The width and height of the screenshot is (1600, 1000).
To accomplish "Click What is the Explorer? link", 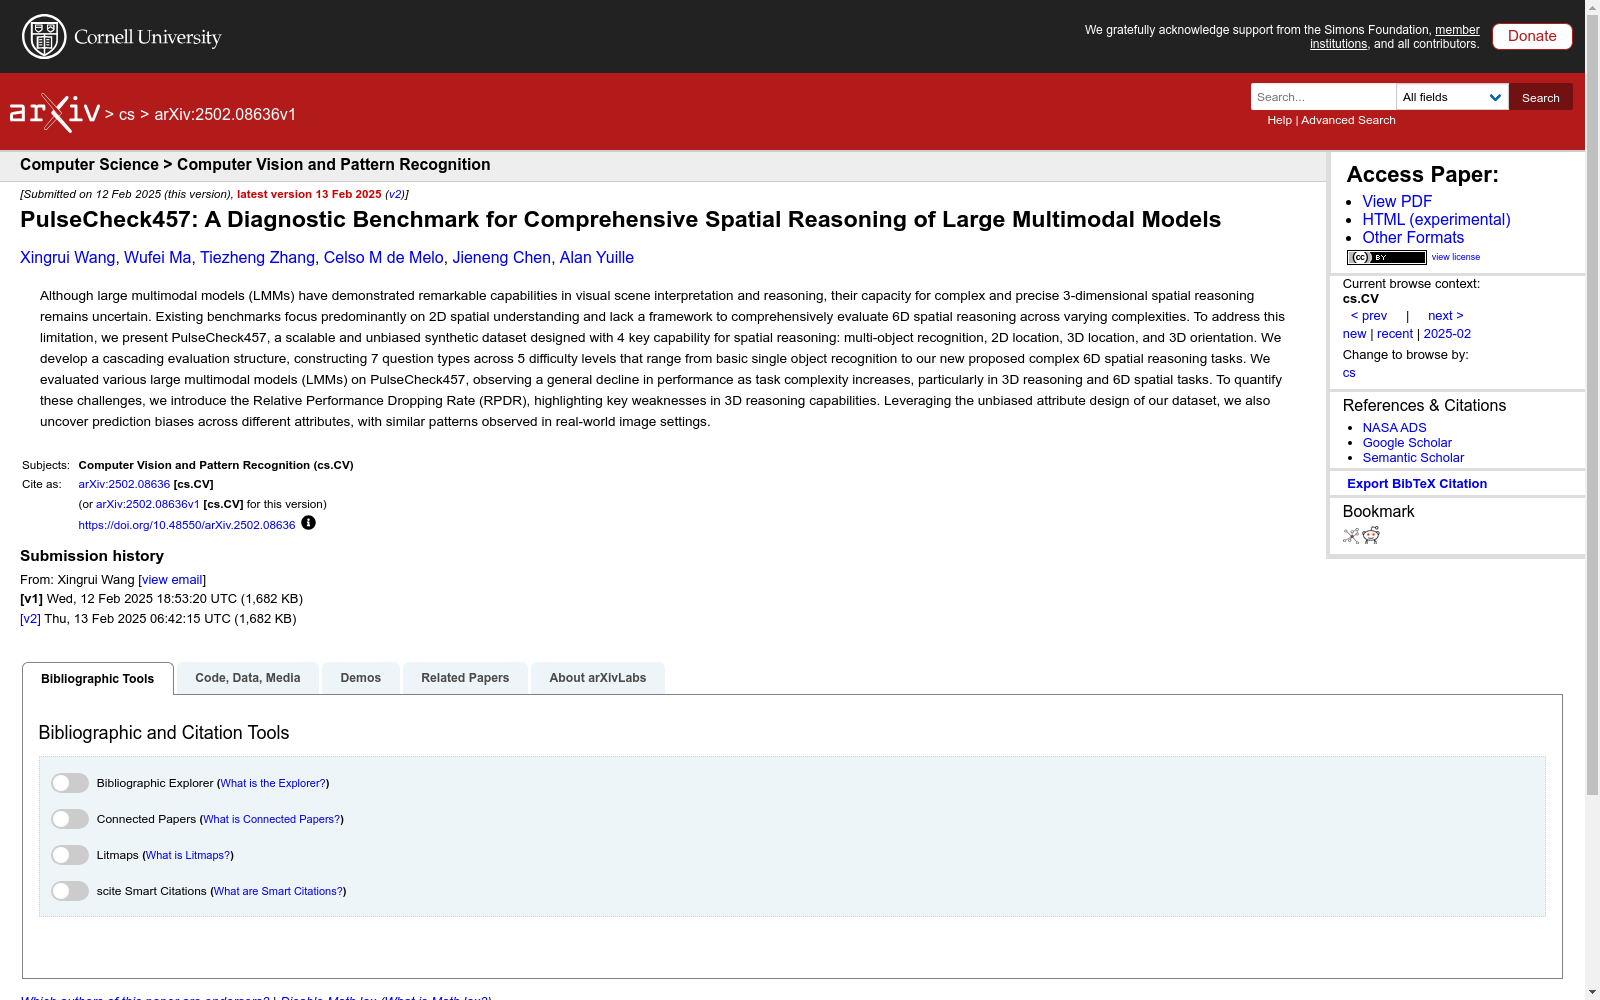I will click(x=273, y=784).
